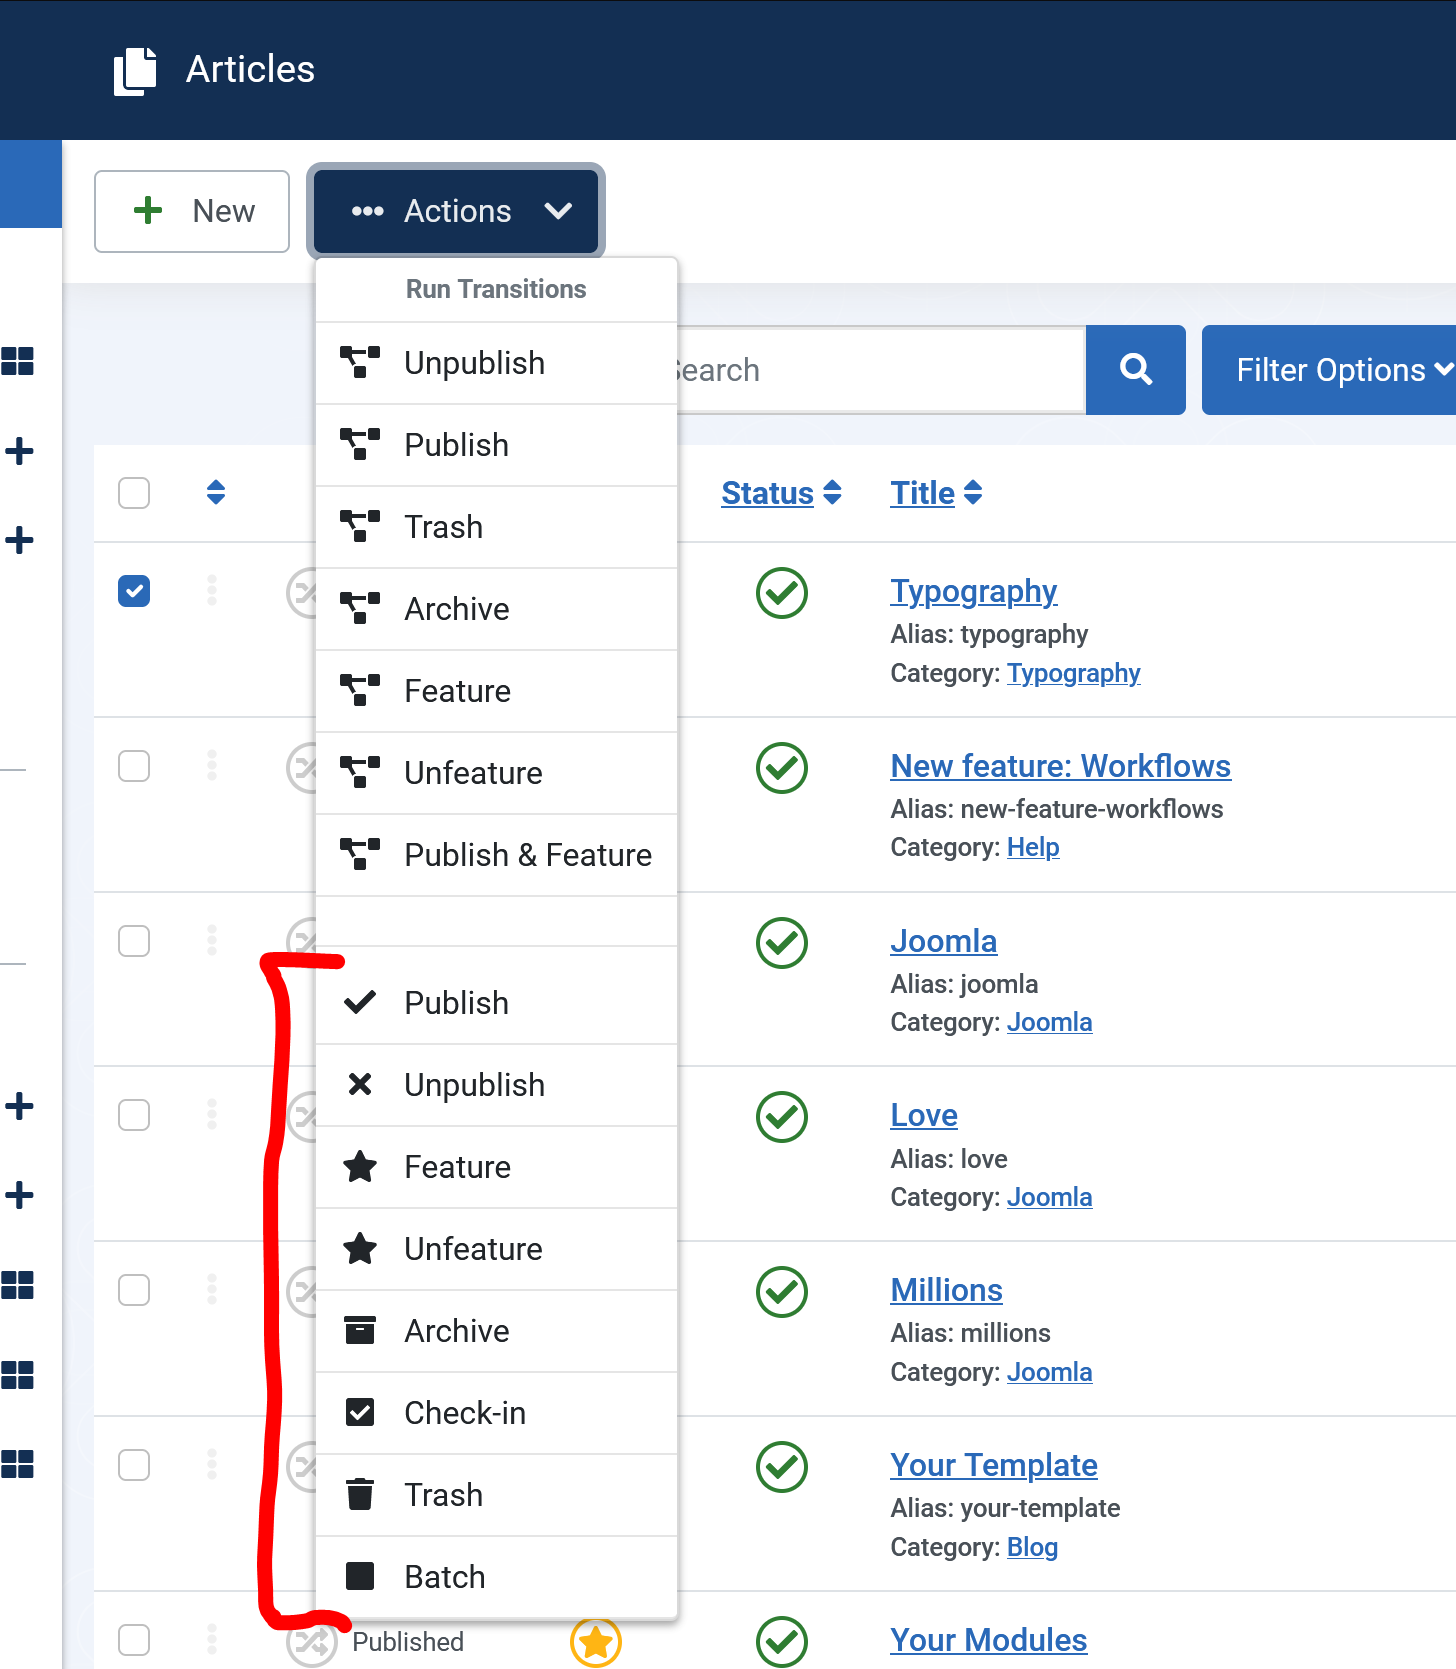This screenshot has height=1669, width=1456.
Task: Open the Millions article link
Action: coord(946,1290)
